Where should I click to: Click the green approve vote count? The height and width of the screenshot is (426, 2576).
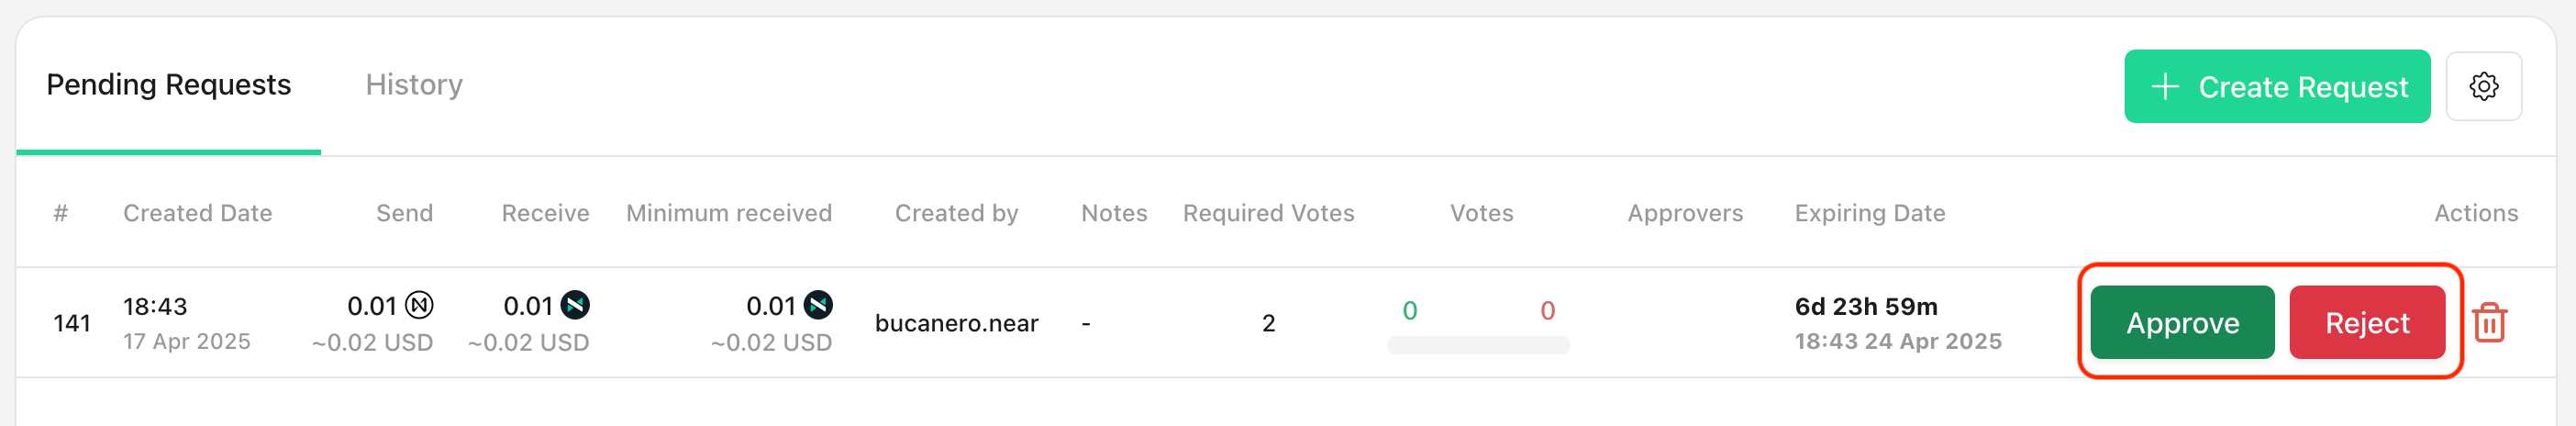tap(1409, 310)
